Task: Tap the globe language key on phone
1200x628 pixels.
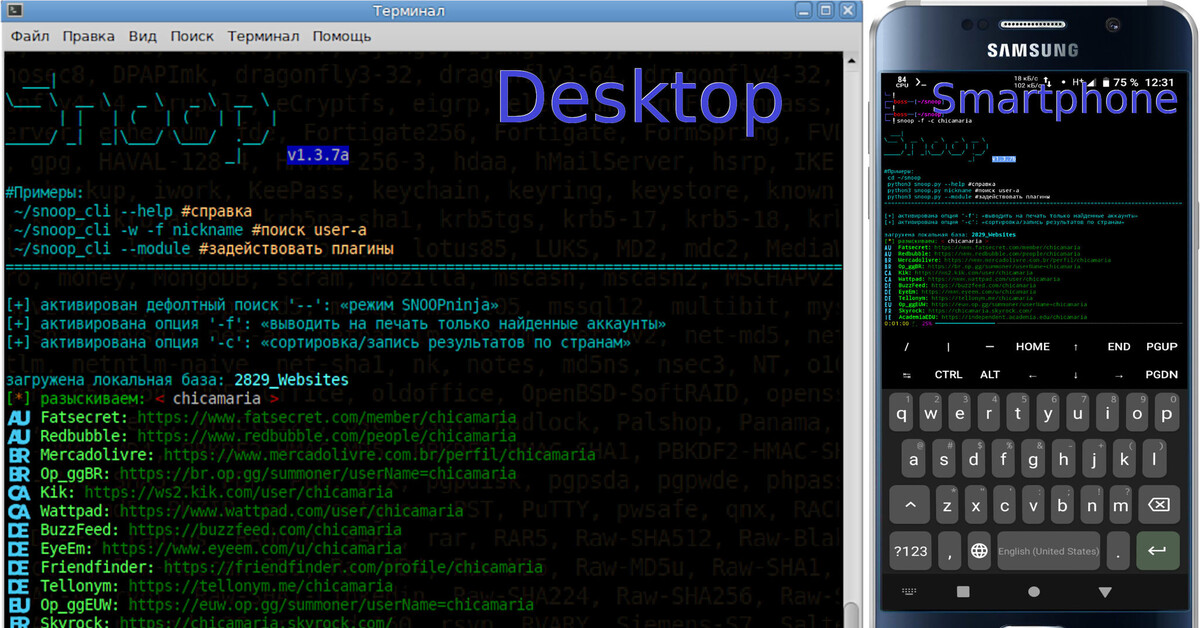Action: [x=979, y=551]
